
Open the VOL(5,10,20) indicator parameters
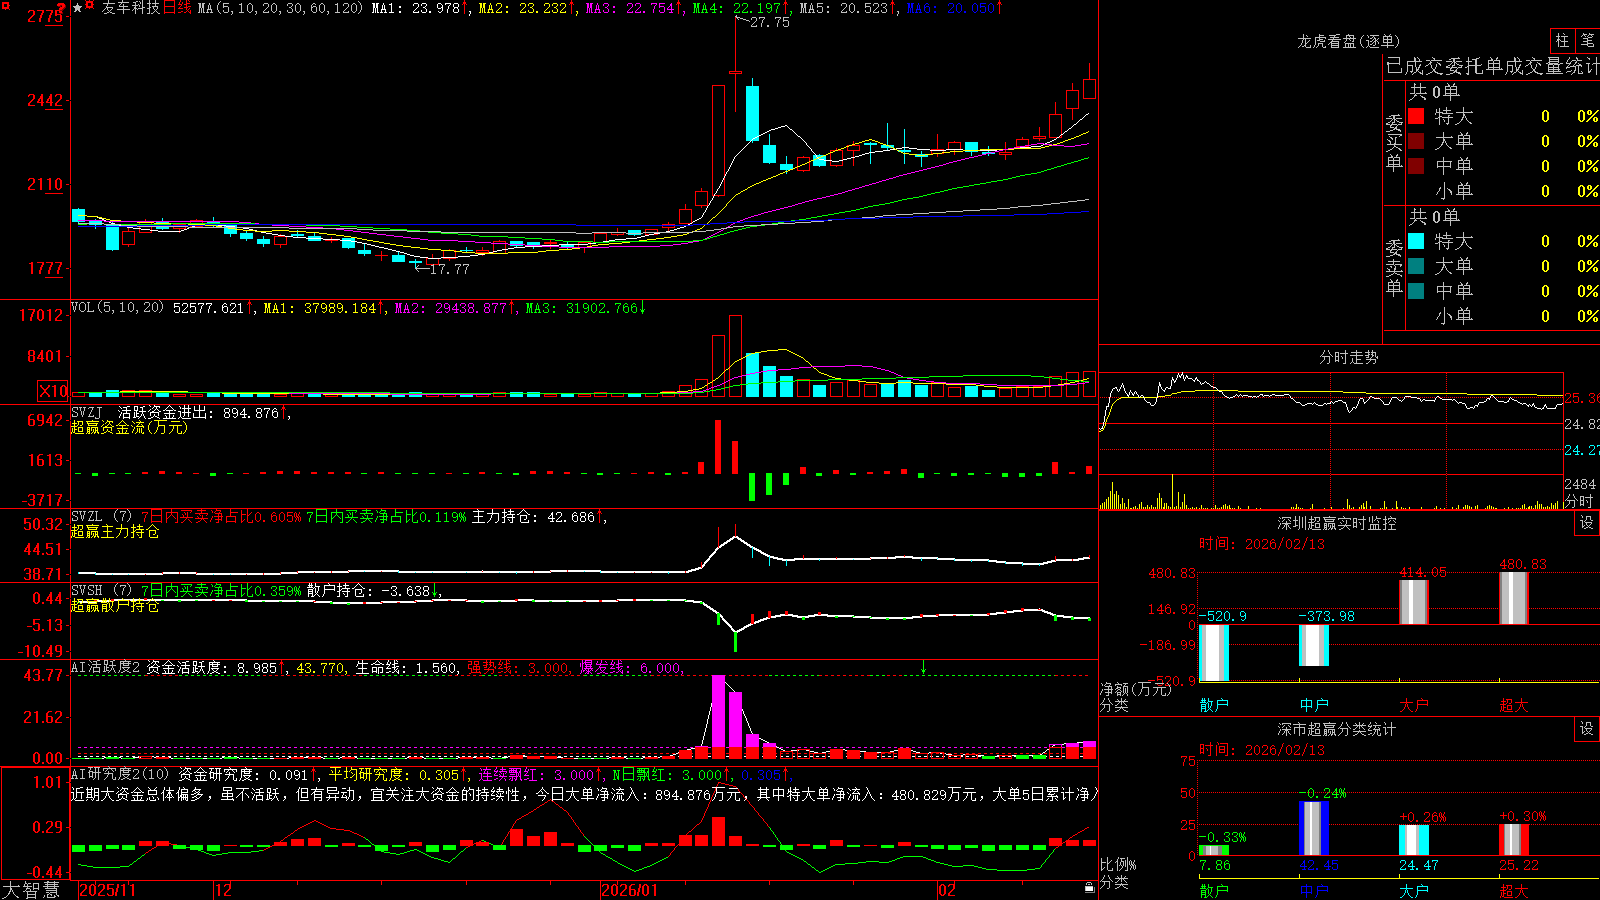point(117,307)
